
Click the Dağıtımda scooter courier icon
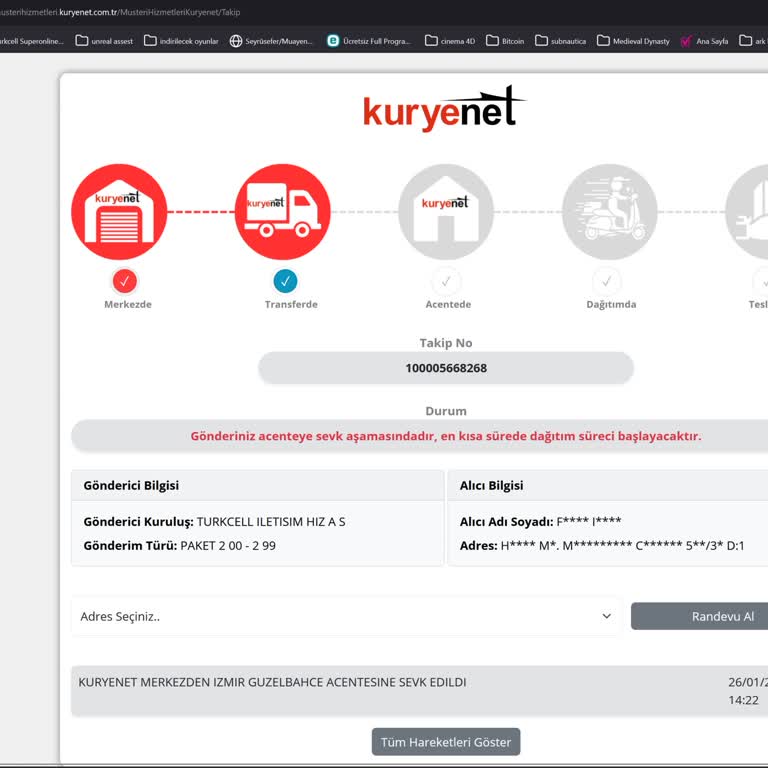point(609,212)
